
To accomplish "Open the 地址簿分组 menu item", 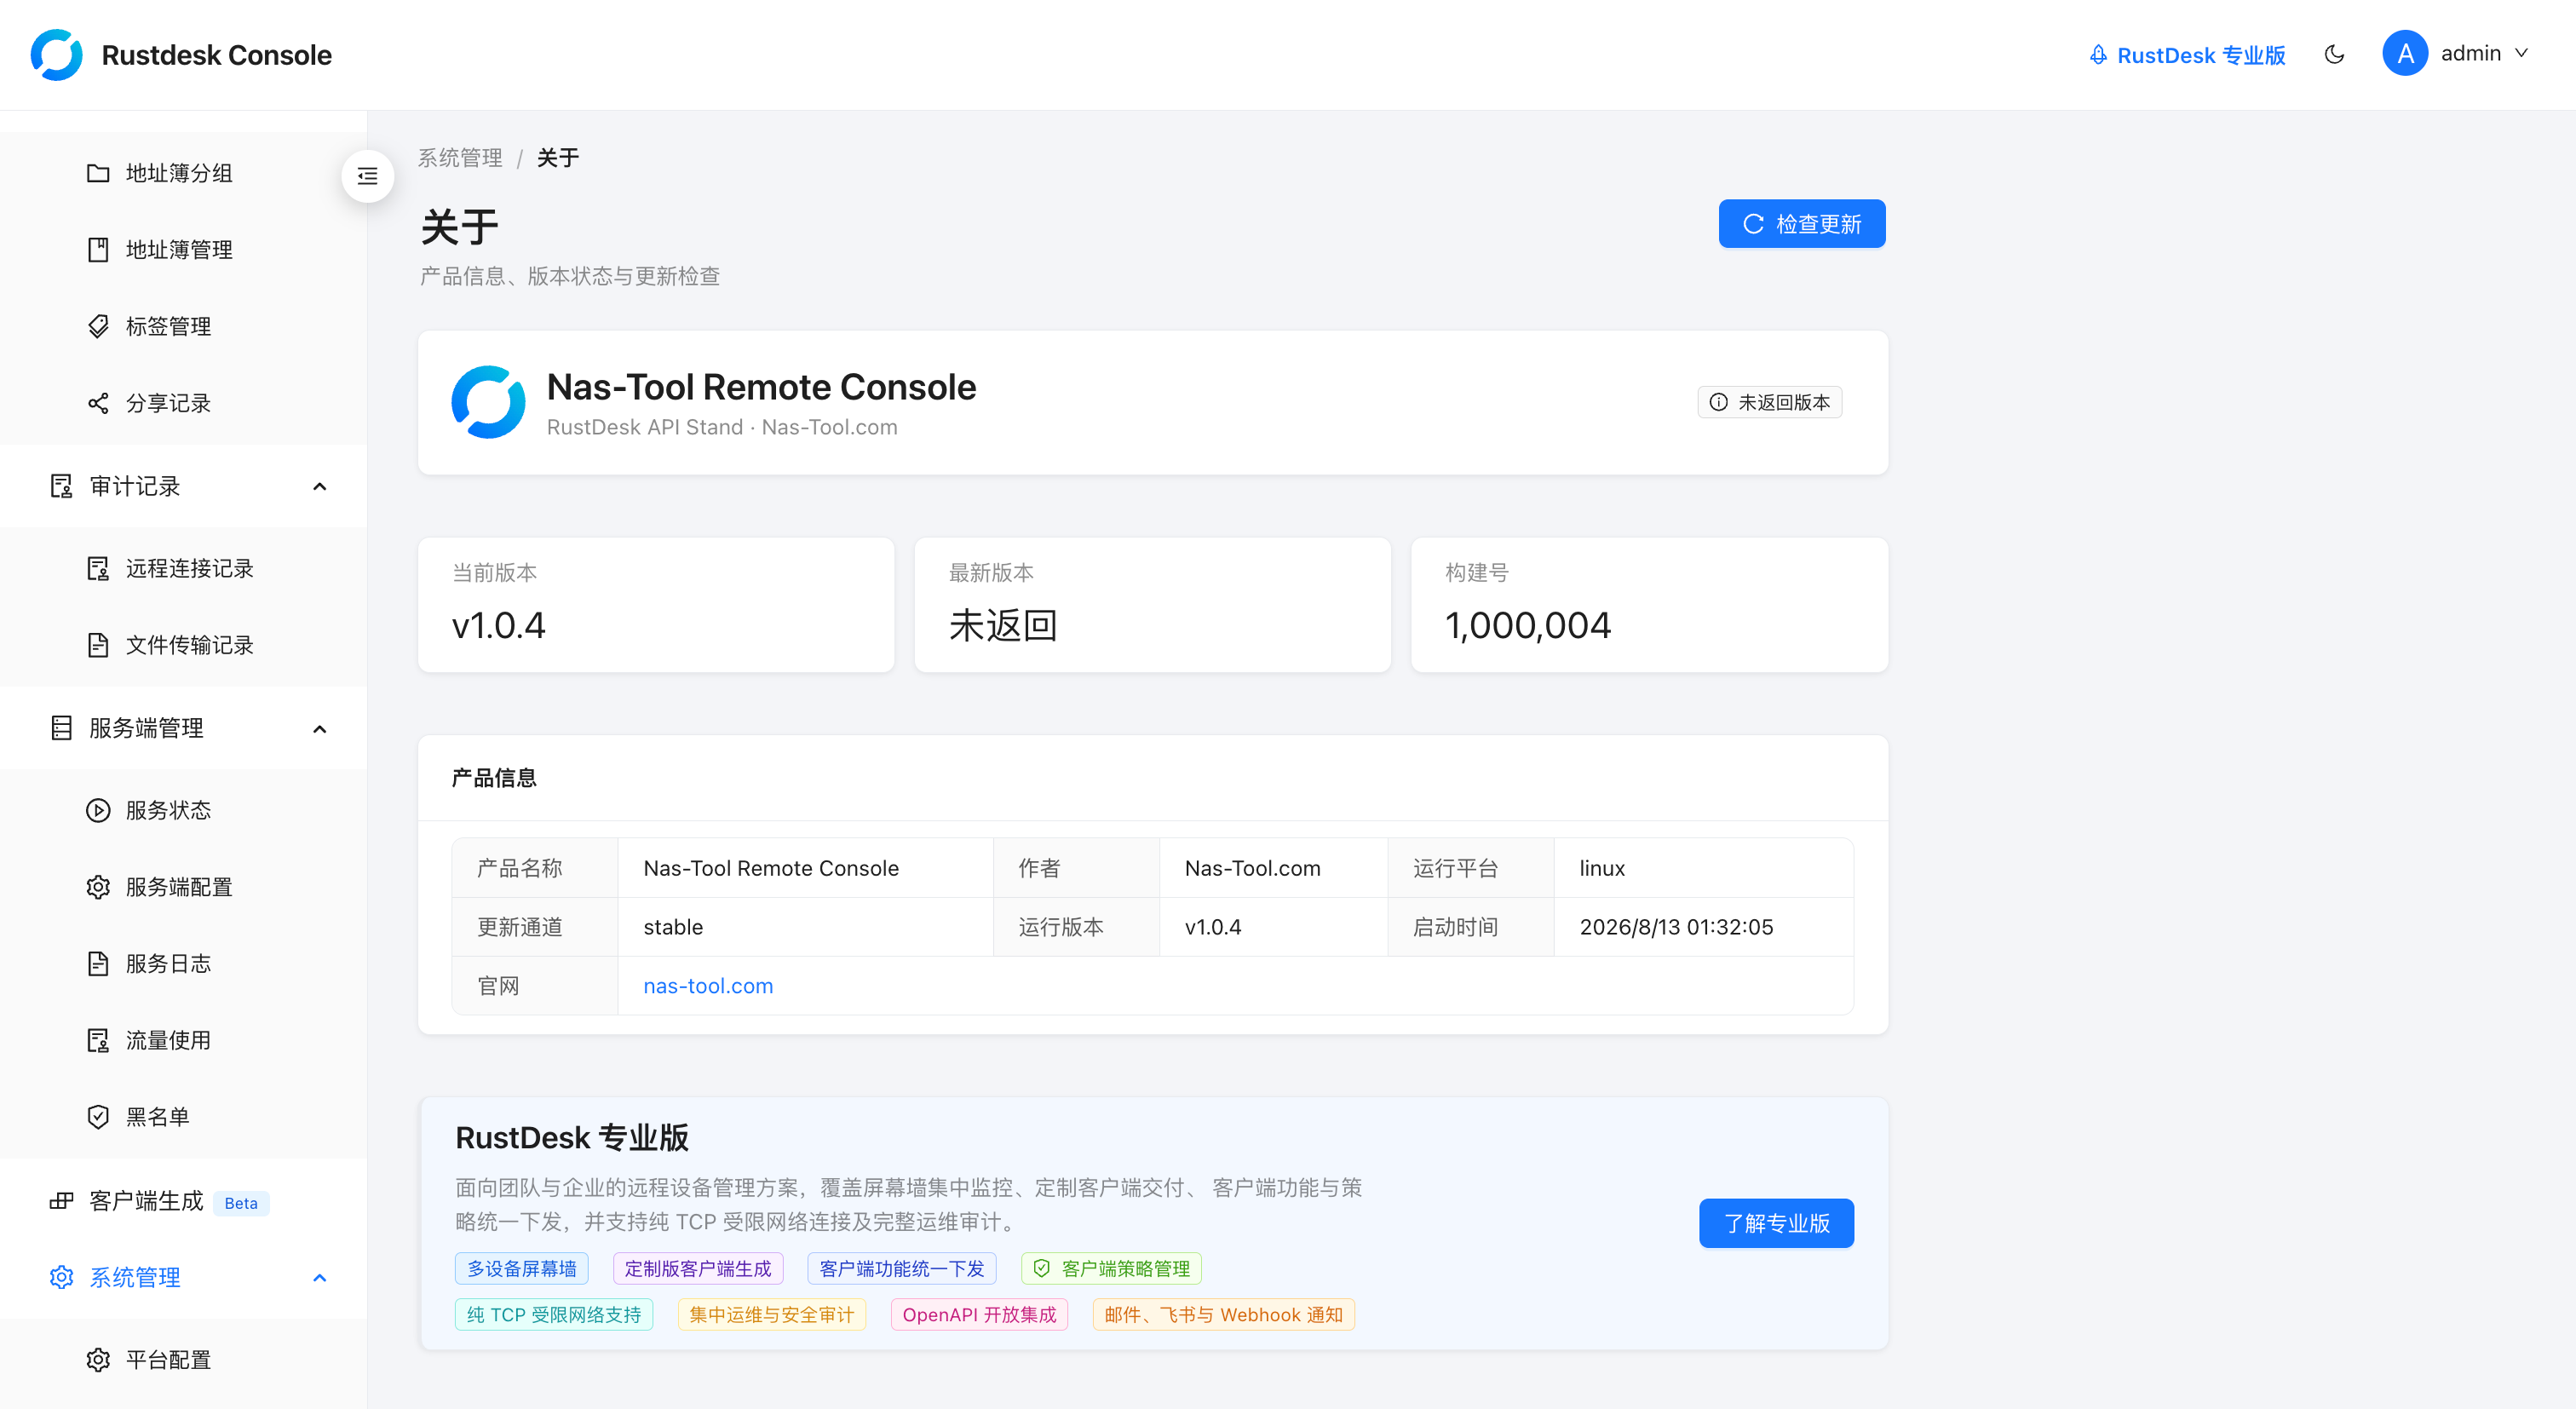I will 184,173.
